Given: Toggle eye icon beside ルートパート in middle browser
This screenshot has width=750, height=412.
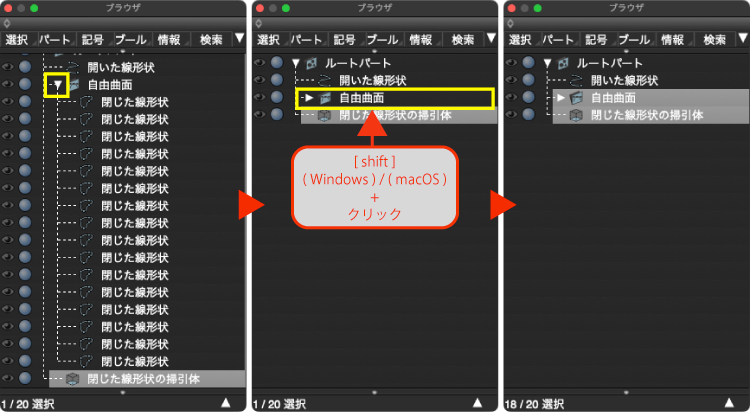Looking at the screenshot, I should pyautogui.click(x=259, y=63).
